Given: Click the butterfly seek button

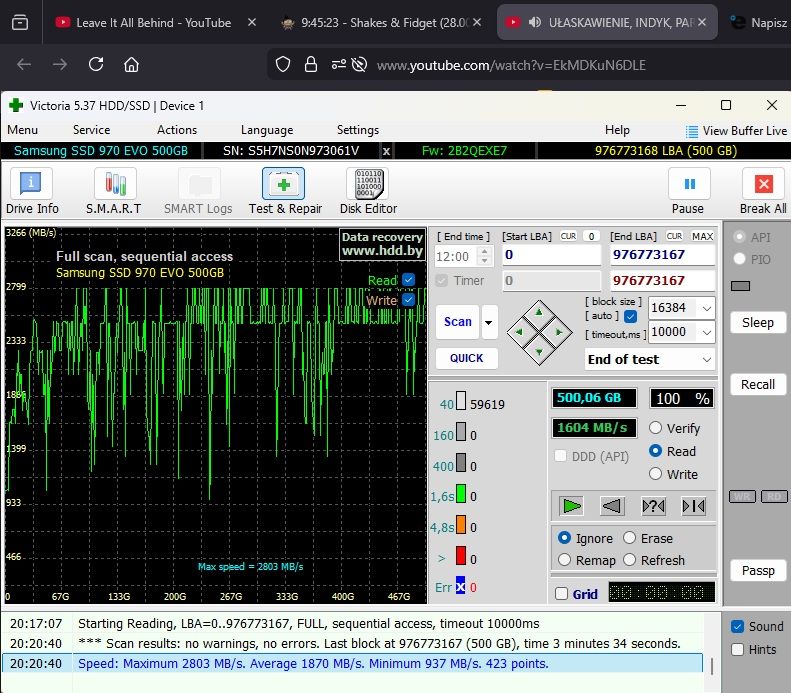Looking at the screenshot, I should (694, 506).
